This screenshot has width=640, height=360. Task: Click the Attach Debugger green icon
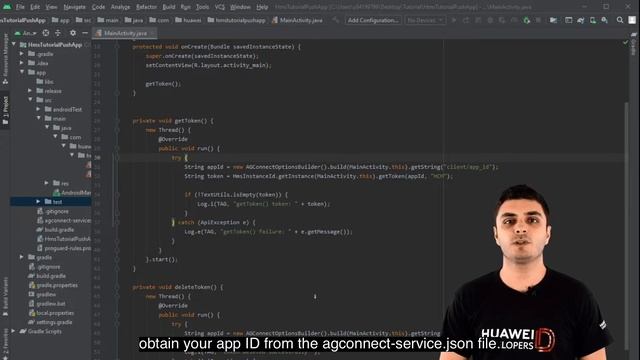tap(527, 20)
